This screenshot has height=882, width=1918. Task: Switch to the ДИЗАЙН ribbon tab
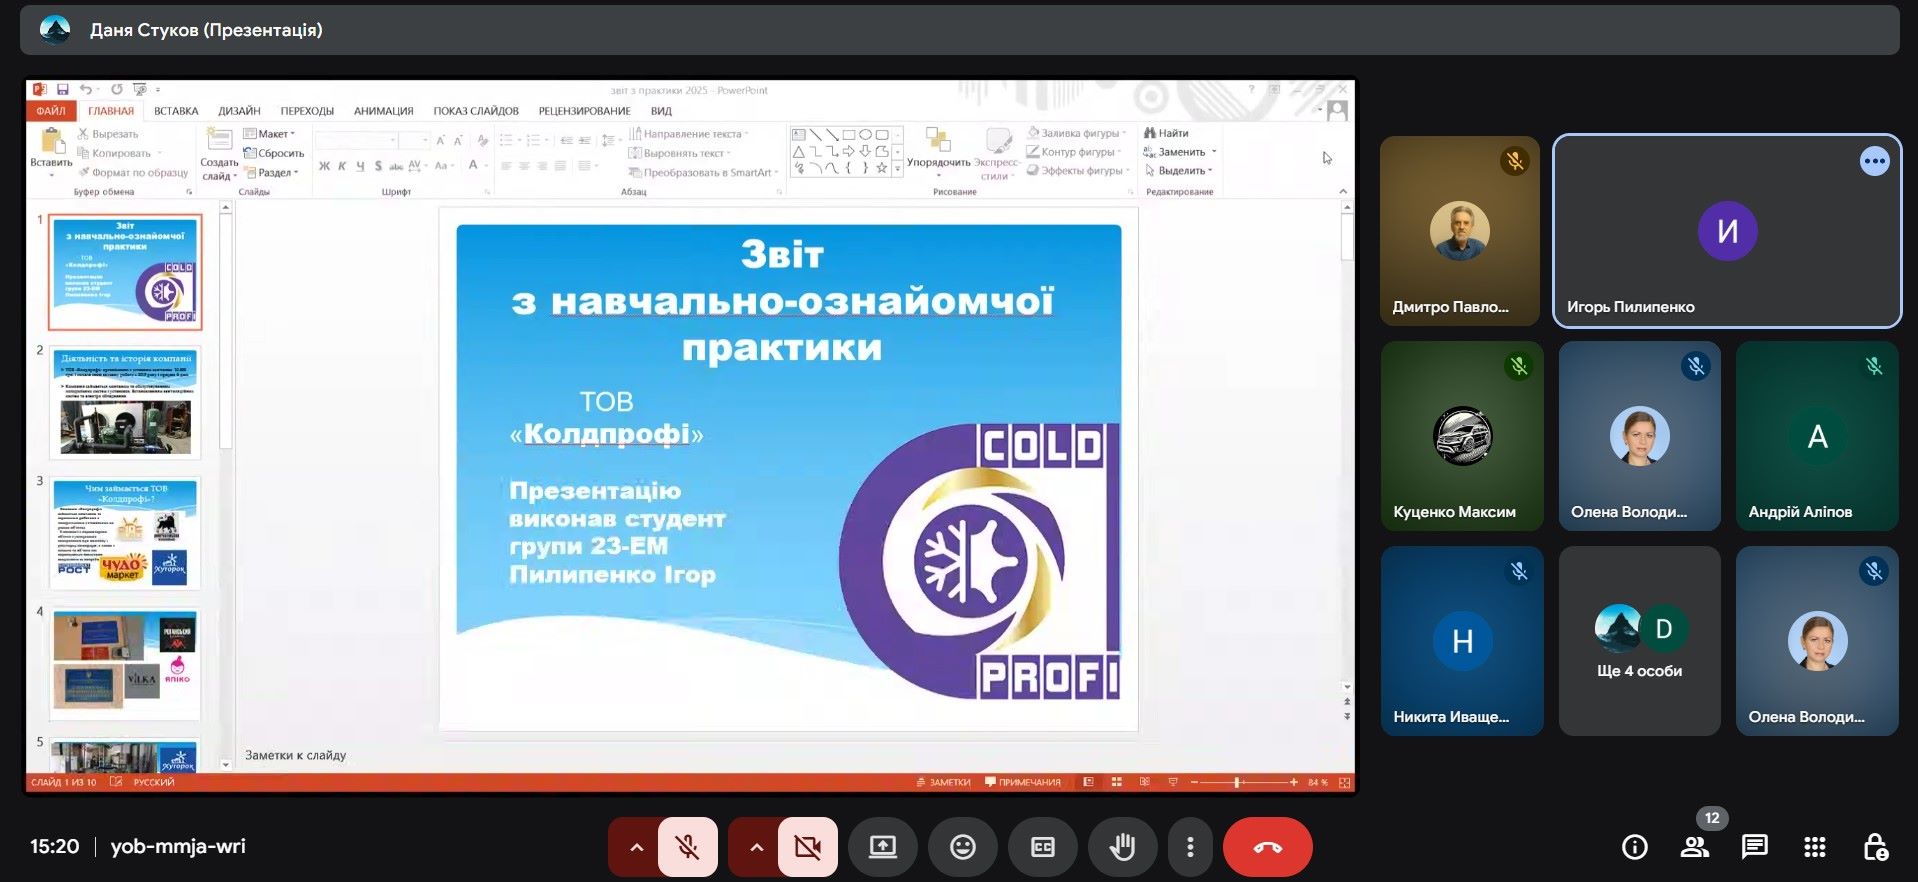click(239, 111)
